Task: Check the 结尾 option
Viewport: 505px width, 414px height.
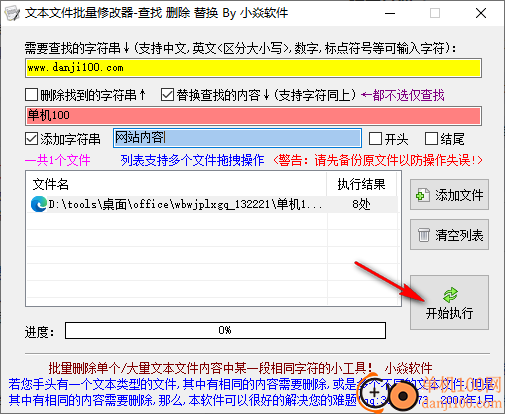Action: (431, 139)
